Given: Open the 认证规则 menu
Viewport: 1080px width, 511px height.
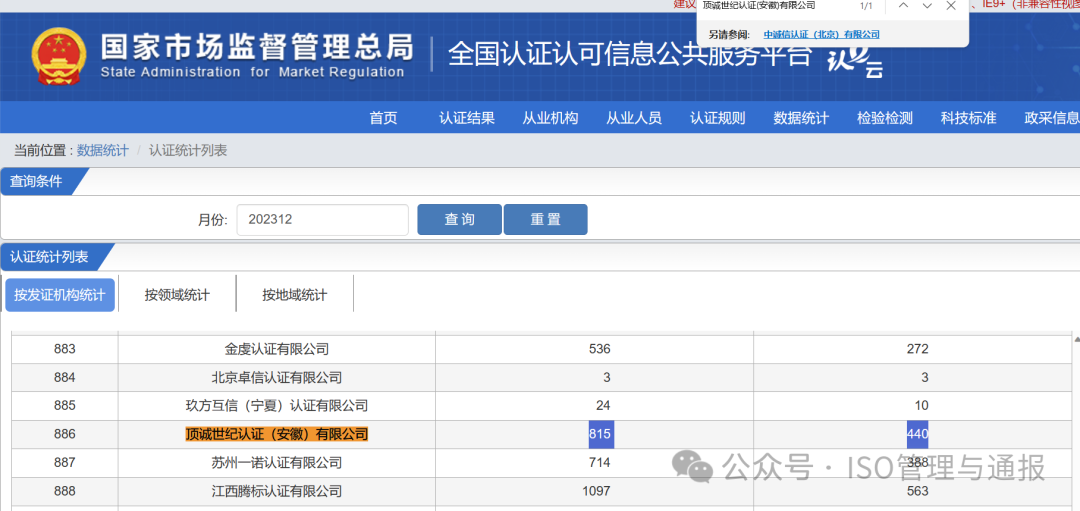Looking at the screenshot, I should (718, 118).
